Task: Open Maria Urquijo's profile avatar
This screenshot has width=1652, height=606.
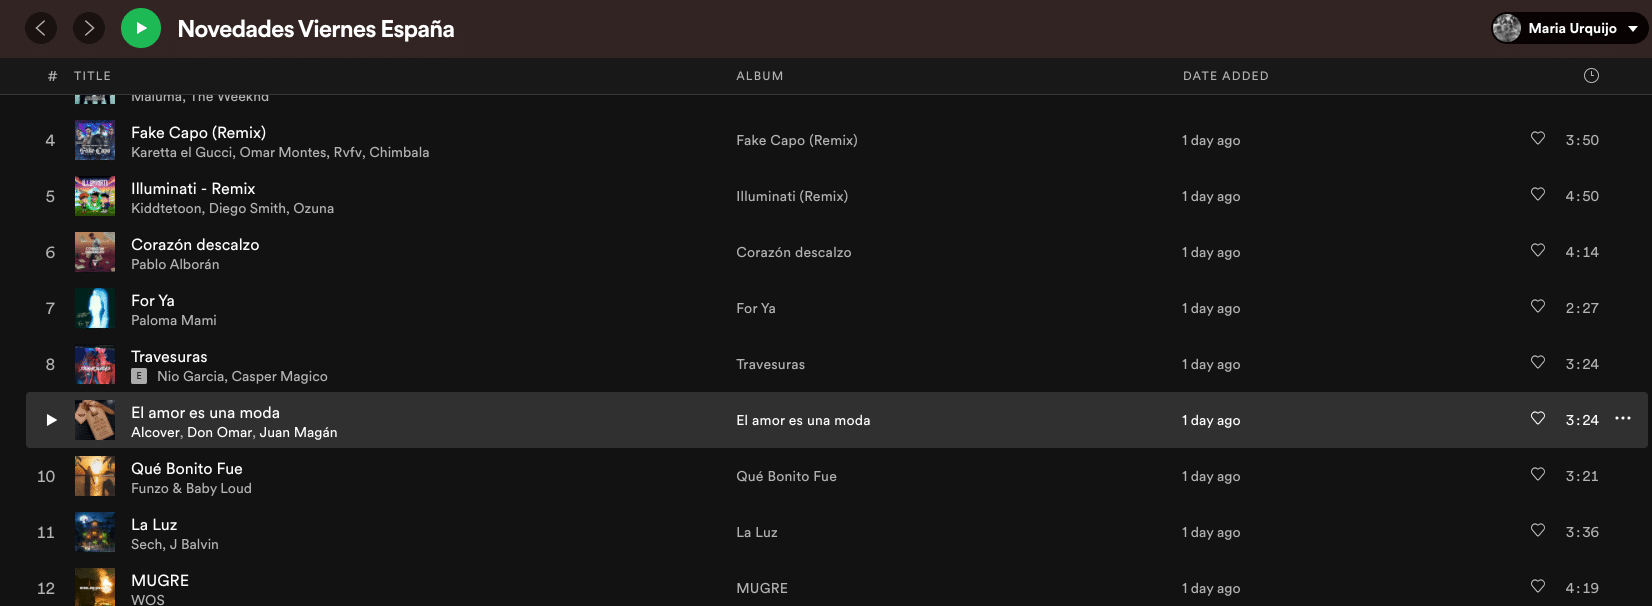Action: click(1506, 28)
